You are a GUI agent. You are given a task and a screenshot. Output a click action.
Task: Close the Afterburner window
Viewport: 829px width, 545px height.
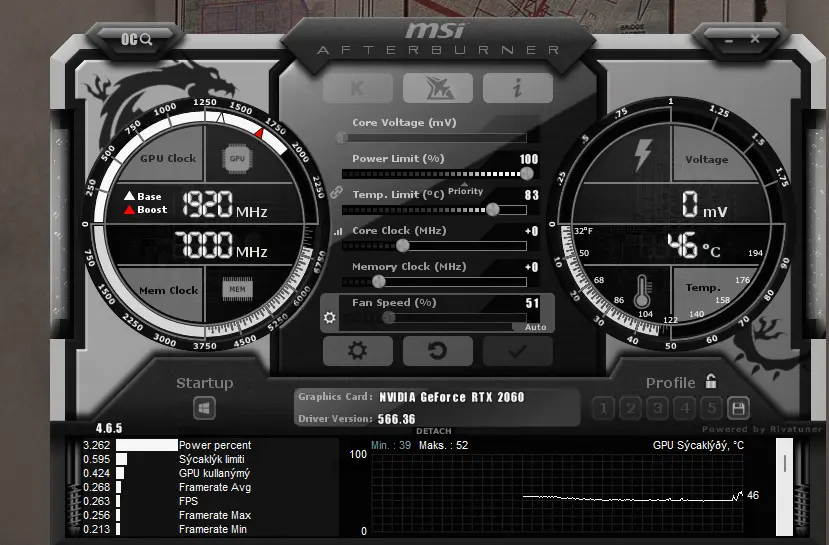point(755,39)
